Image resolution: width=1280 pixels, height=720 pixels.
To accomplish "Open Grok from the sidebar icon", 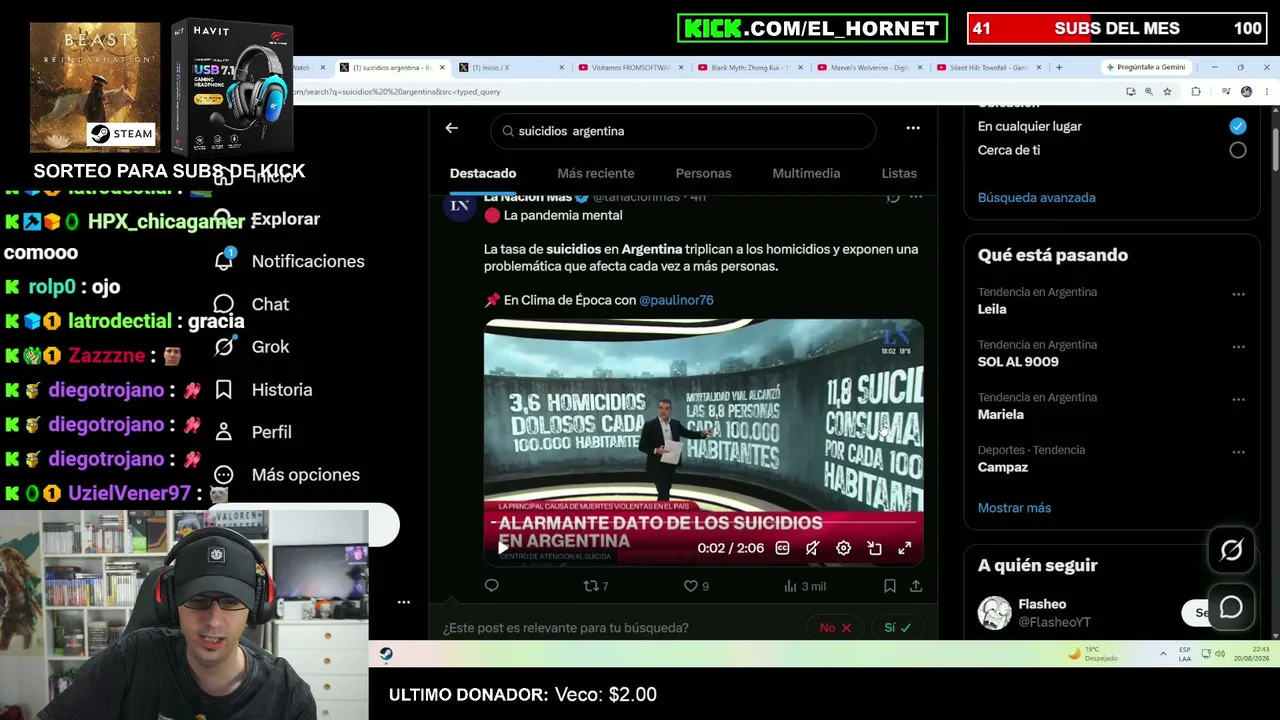I will tap(224, 347).
